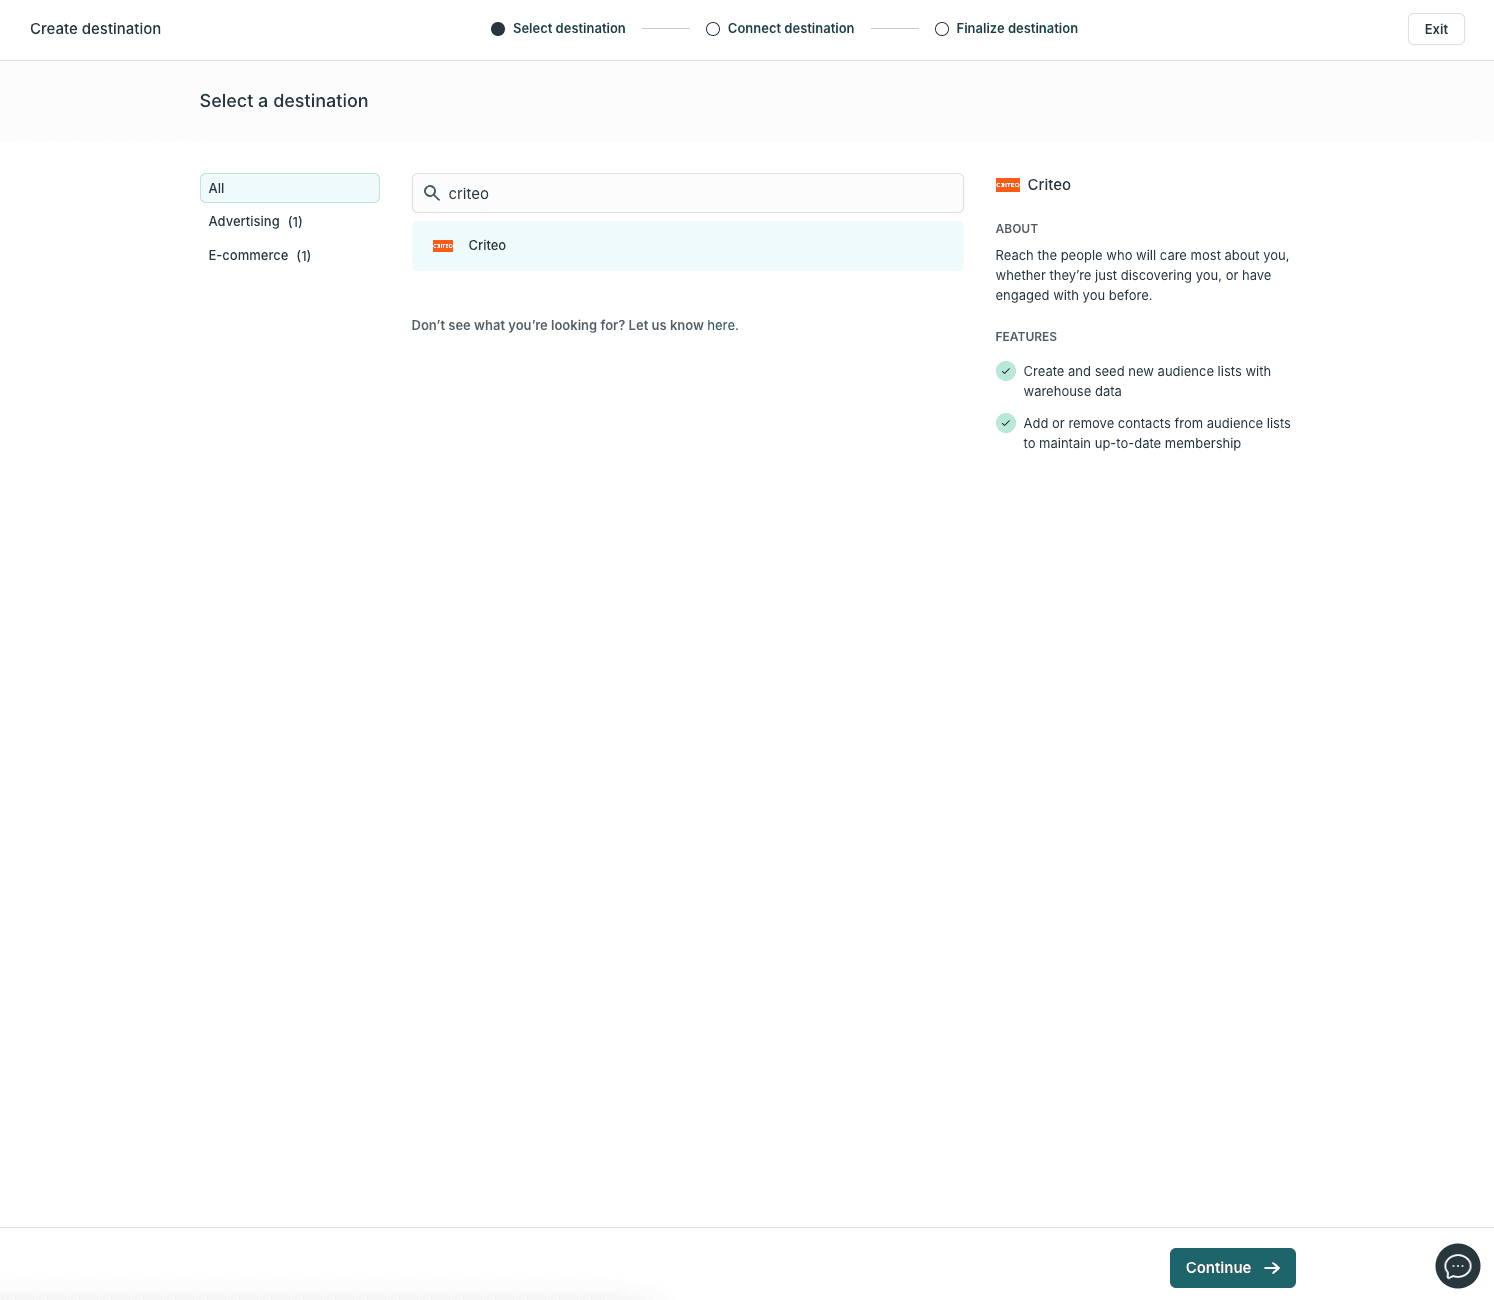Viewport: 1494px width, 1300px height.
Task: Click the 'Create destination' header text
Action: (95, 28)
